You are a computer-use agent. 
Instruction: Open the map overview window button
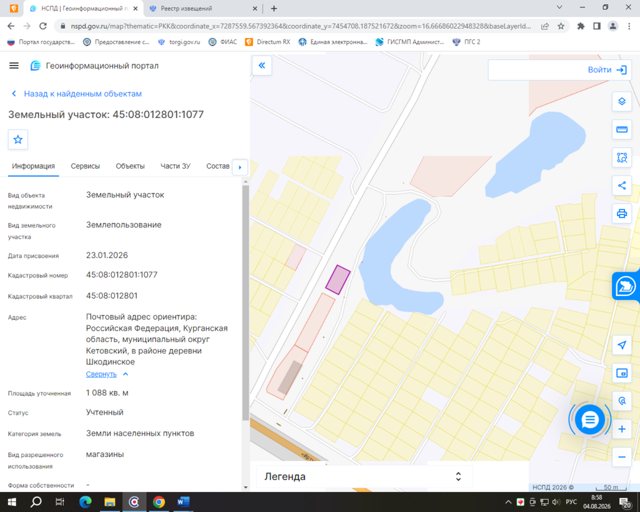pos(622,373)
